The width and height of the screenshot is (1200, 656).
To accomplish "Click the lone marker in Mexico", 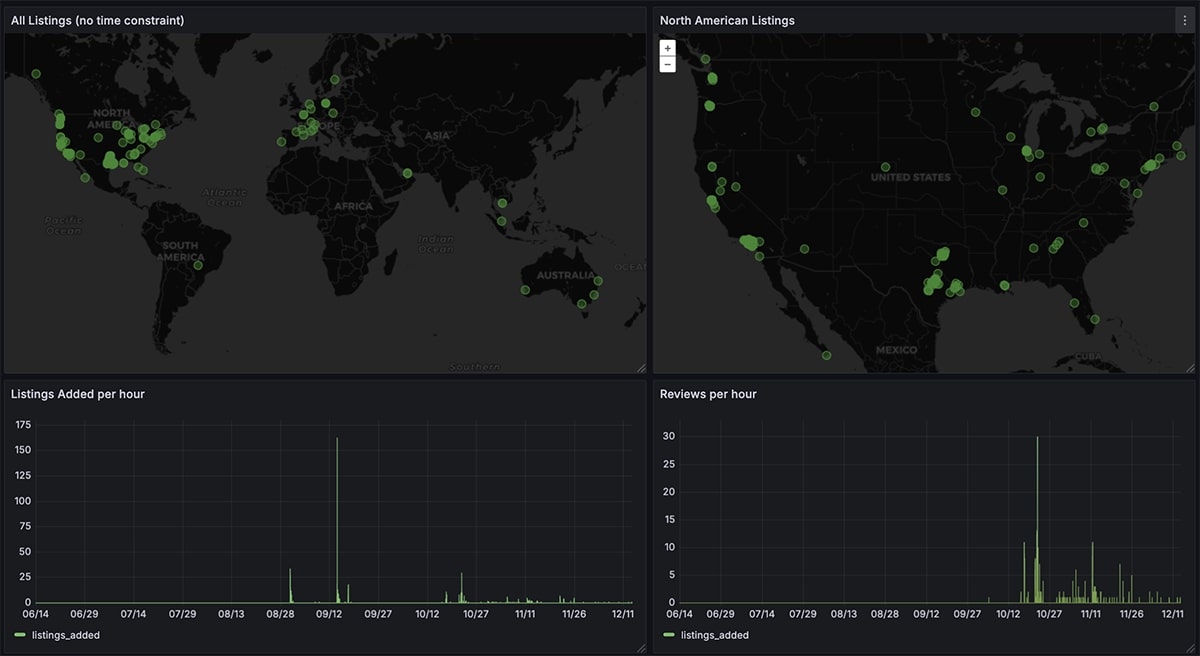I will coord(826,355).
